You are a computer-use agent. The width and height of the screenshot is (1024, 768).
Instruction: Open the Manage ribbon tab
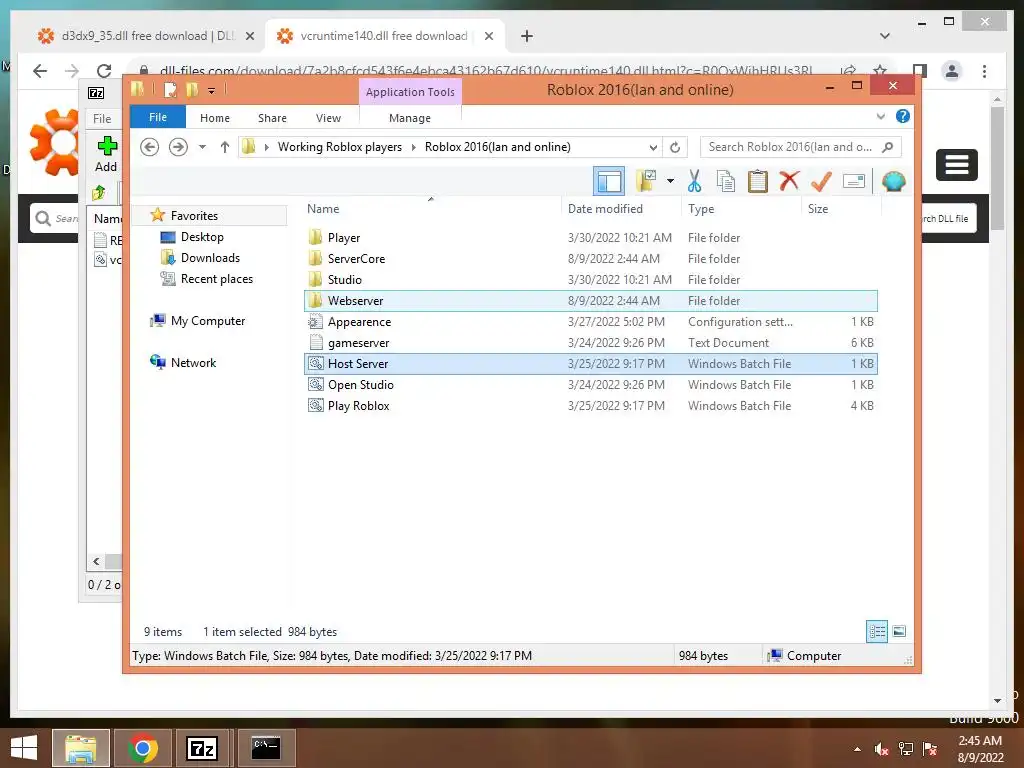(409, 118)
